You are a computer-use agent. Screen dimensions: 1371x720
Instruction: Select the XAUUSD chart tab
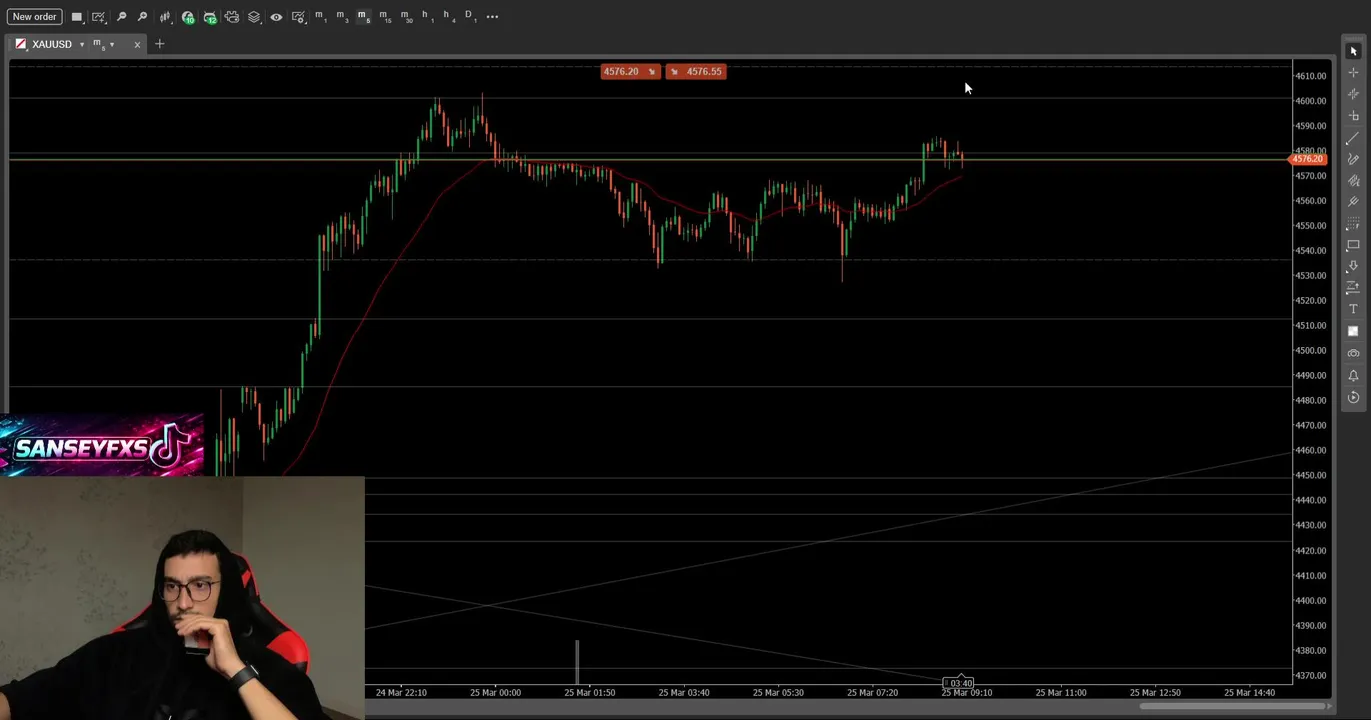[x=51, y=44]
